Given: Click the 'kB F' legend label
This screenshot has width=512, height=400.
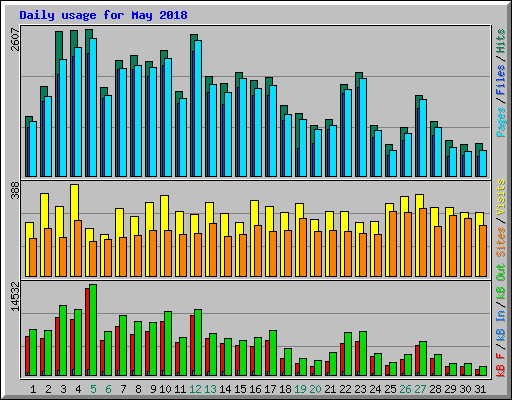Looking at the screenshot, I should (501, 365).
